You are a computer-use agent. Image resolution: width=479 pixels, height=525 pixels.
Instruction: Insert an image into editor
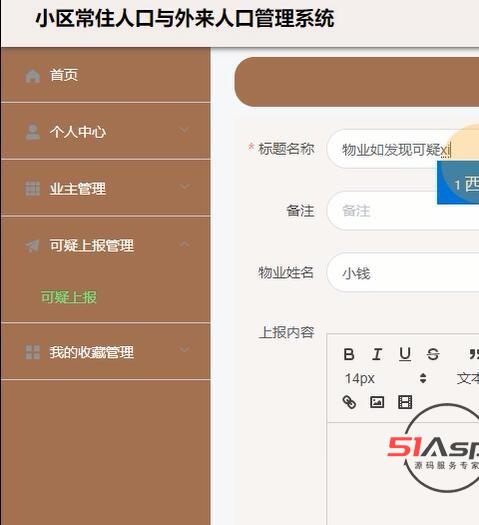click(x=377, y=402)
